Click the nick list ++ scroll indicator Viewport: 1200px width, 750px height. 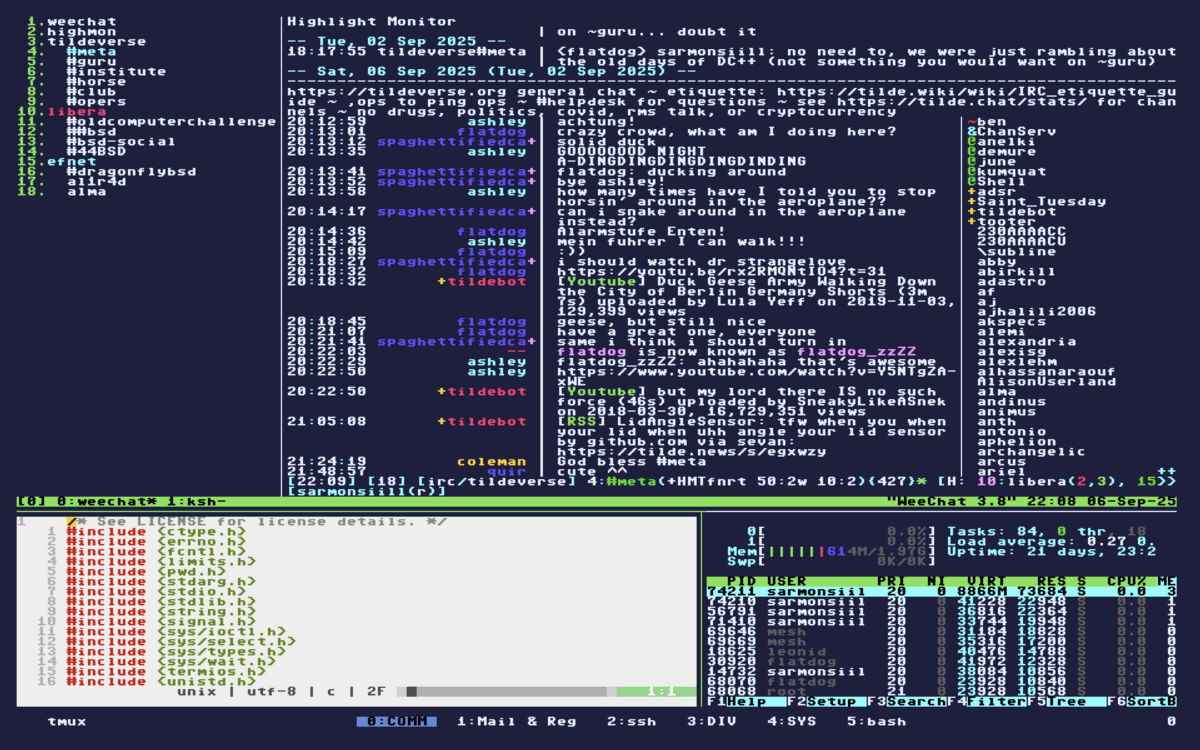click(1166, 471)
